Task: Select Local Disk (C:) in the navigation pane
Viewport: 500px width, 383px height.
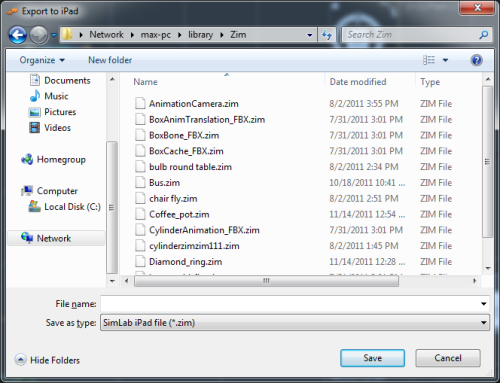Action: tap(64, 207)
